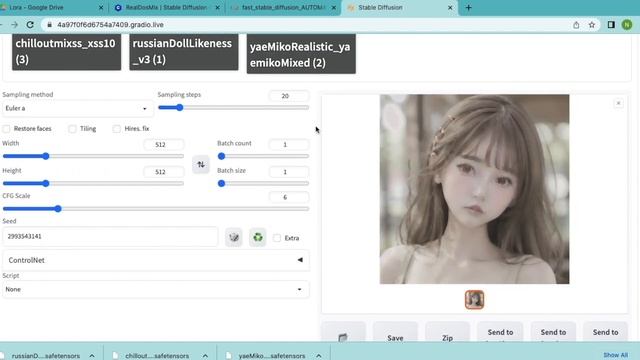Switch to RealDosMix Stable Diffusion tab
Viewport: 640px width, 360px height.
pos(167,8)
